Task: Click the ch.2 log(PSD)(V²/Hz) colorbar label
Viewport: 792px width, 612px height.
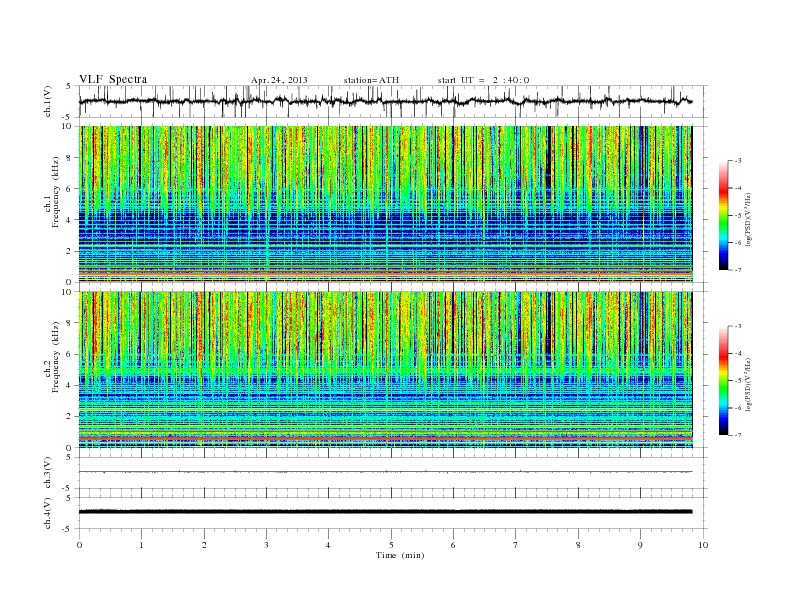Action: [x=748, y=384]
